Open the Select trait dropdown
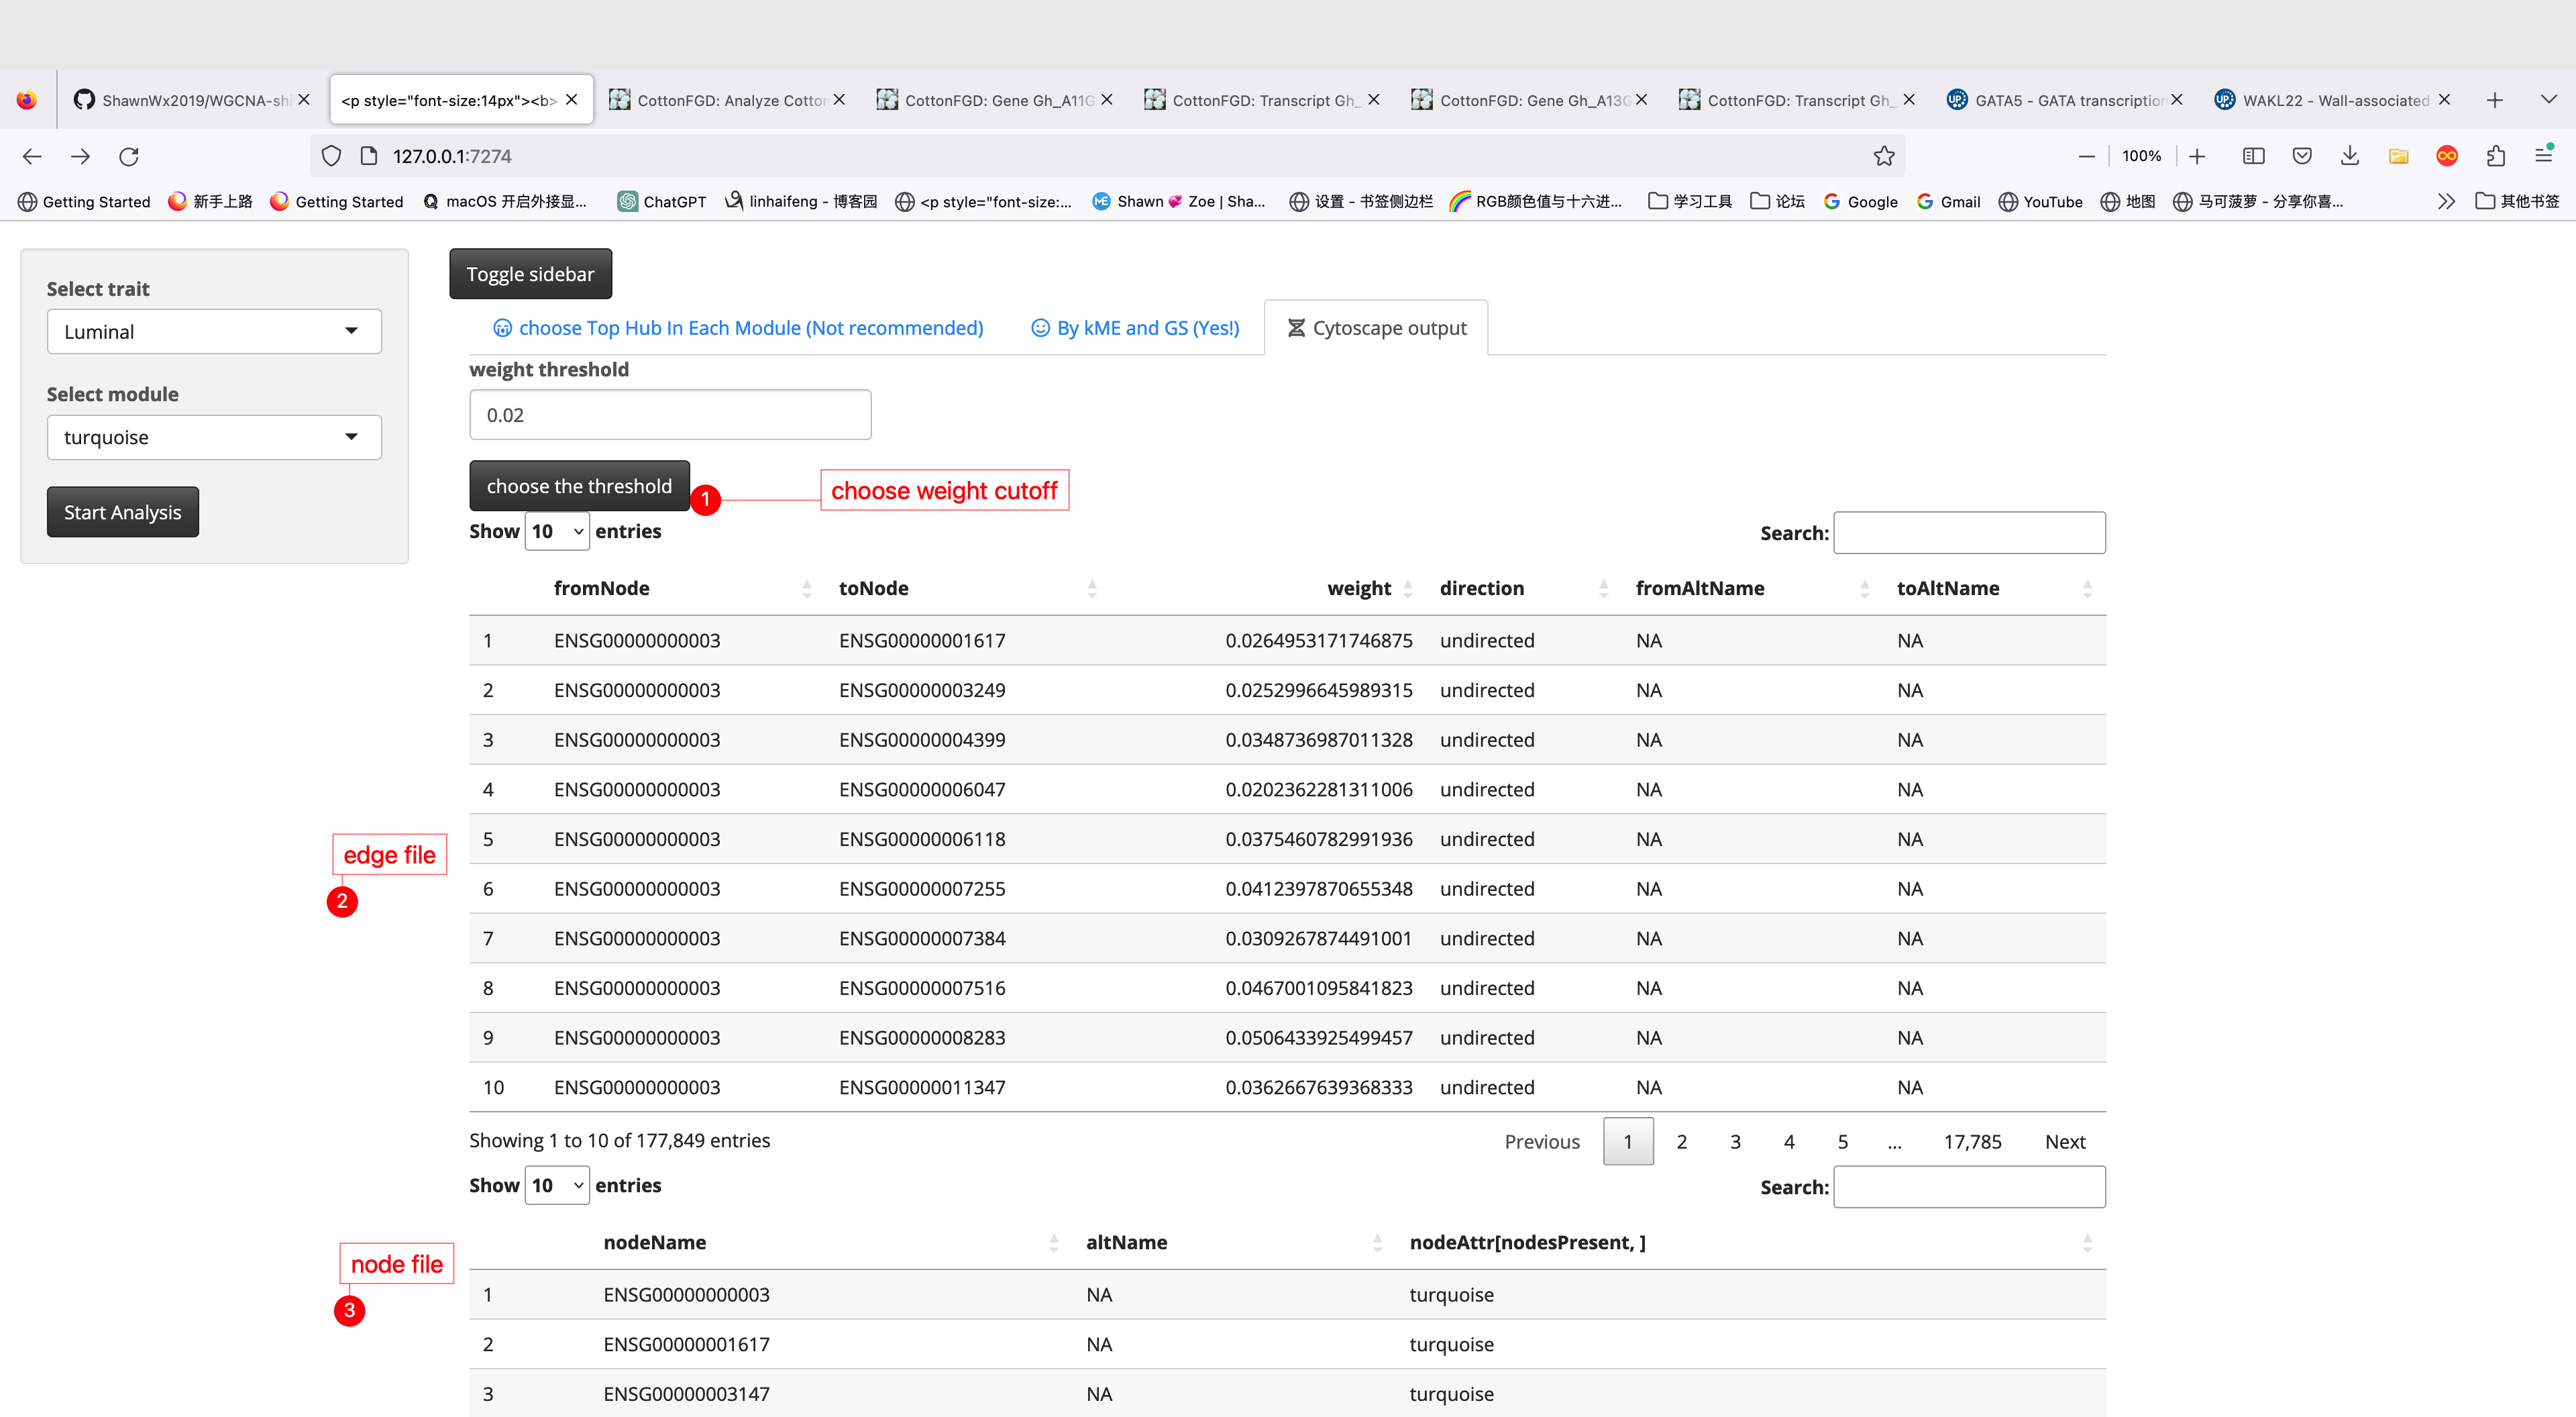The height and width of the screenshot is (1417, 2576). [214, 332]
